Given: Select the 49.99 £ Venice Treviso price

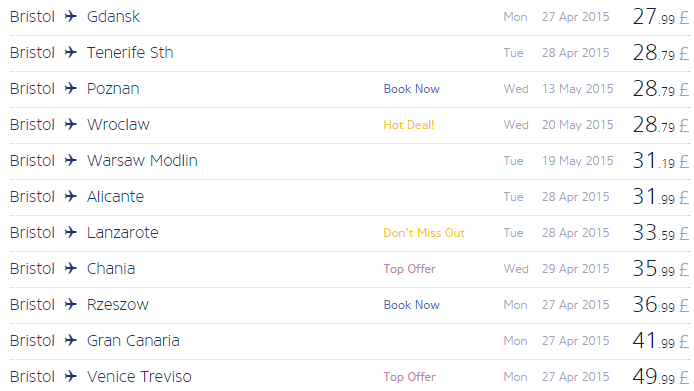Looking at the screenshot, I should (x=661, y=377).
